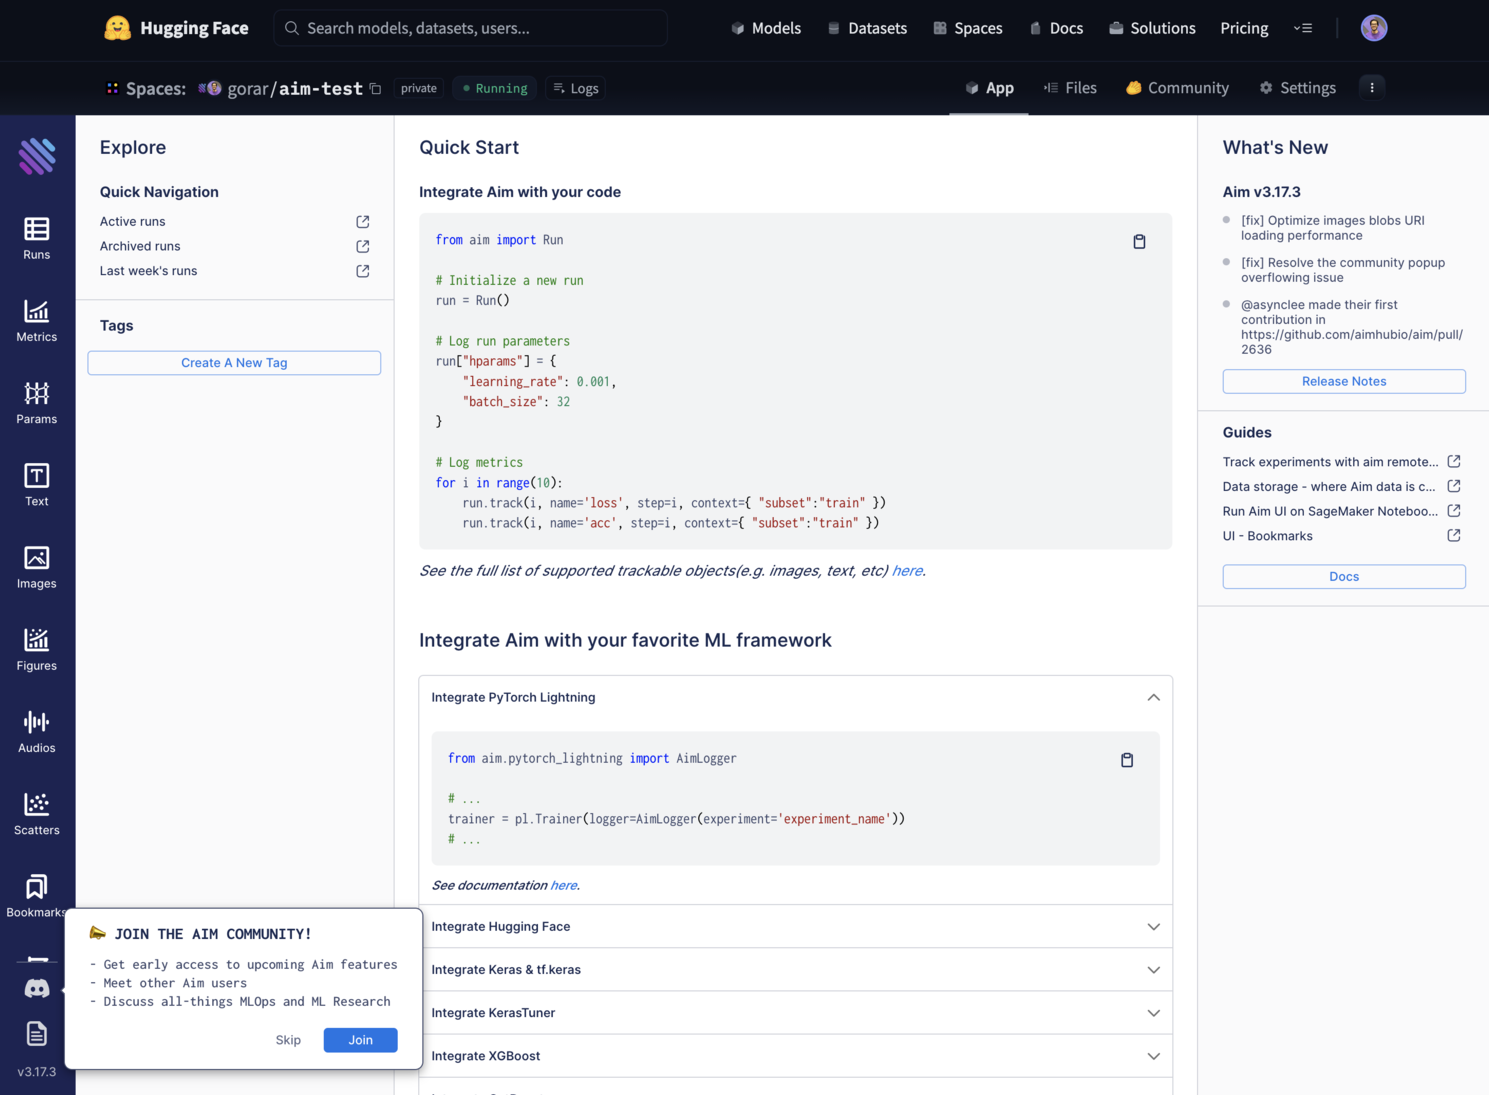
Task: Open Data storage guide link icon
Action: (x=1454, y=486)
